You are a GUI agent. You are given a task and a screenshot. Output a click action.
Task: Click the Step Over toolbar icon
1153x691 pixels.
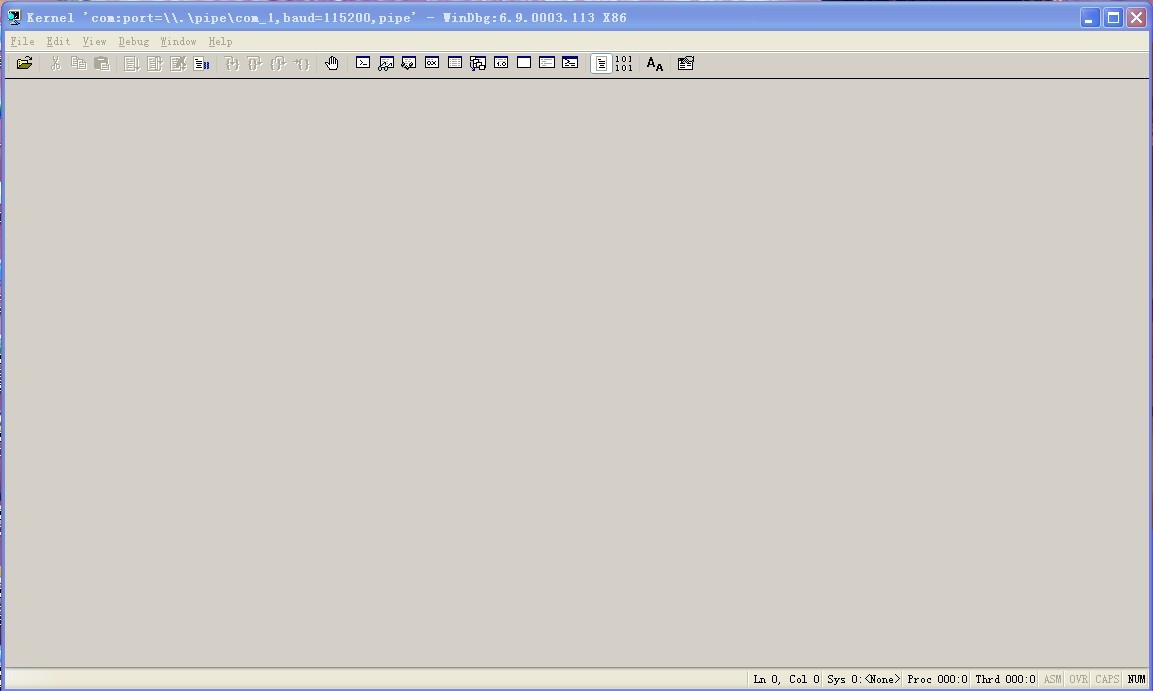(255, 63)
